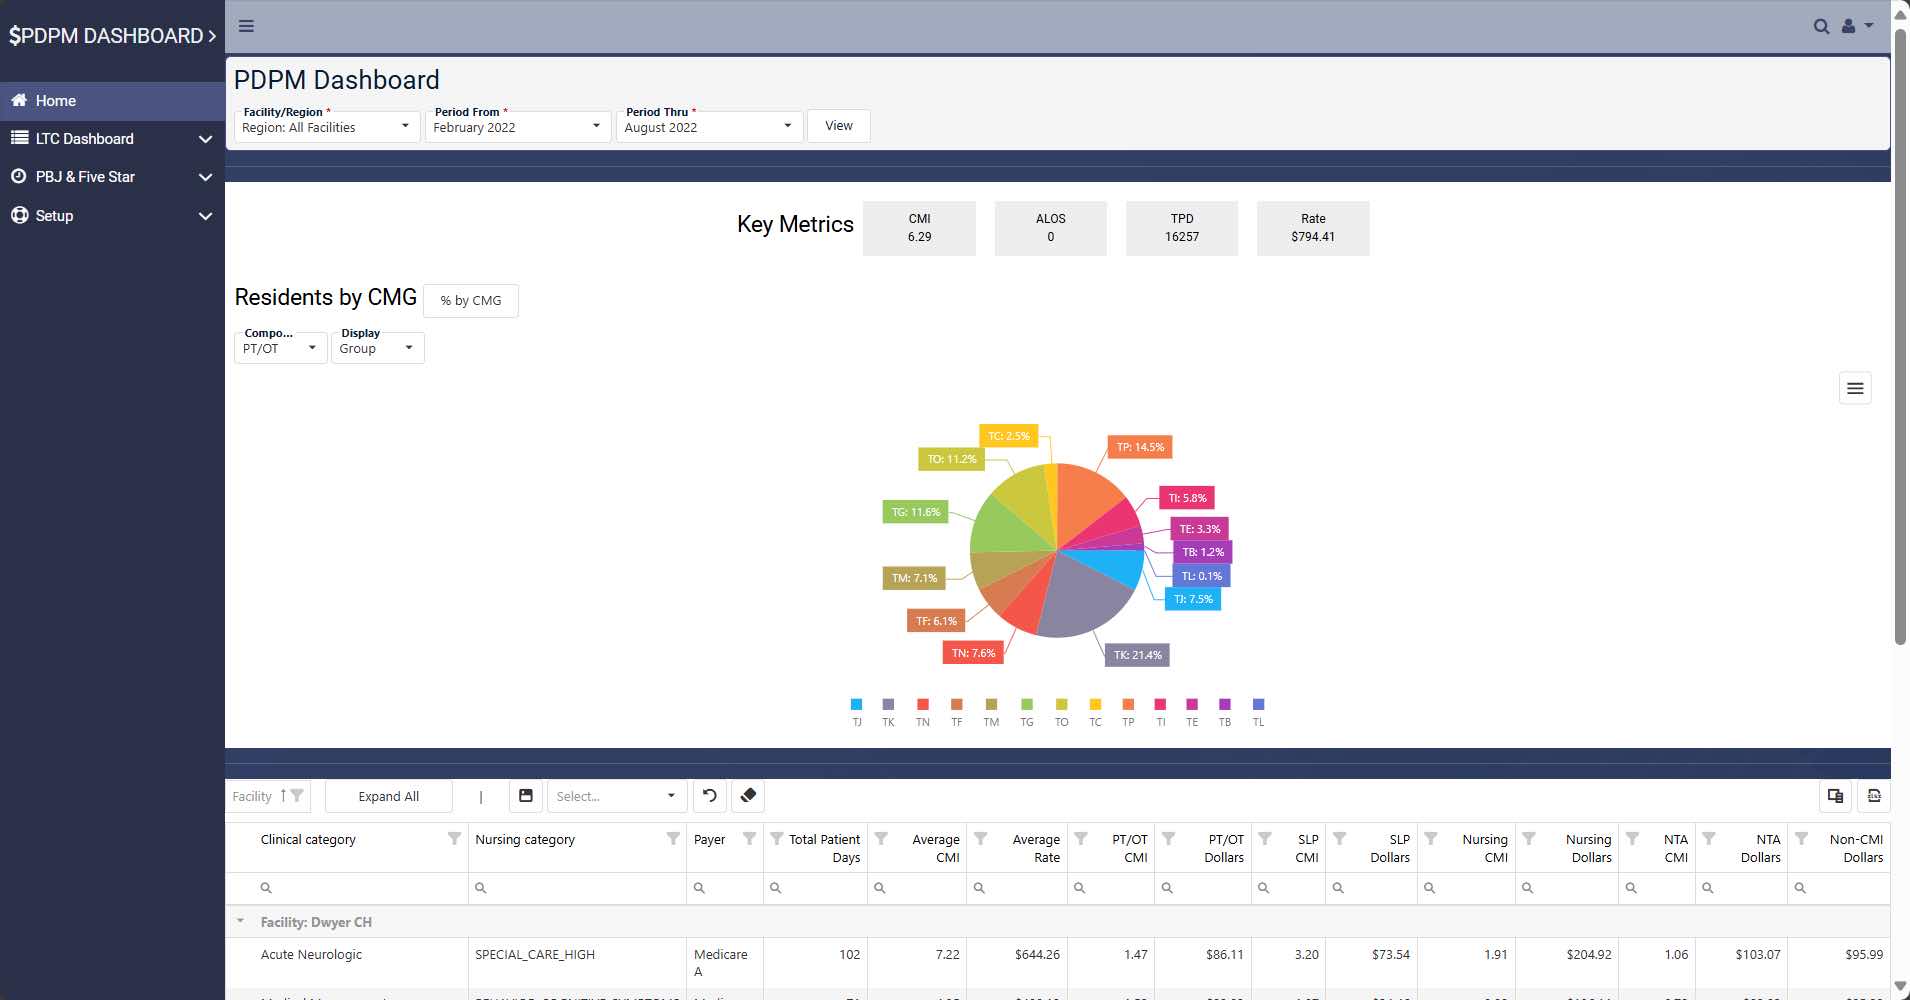Viewport: 1910px width, 1000px height.
Task: Open the Facility/Region dropdown
Action: click(326, 127)
